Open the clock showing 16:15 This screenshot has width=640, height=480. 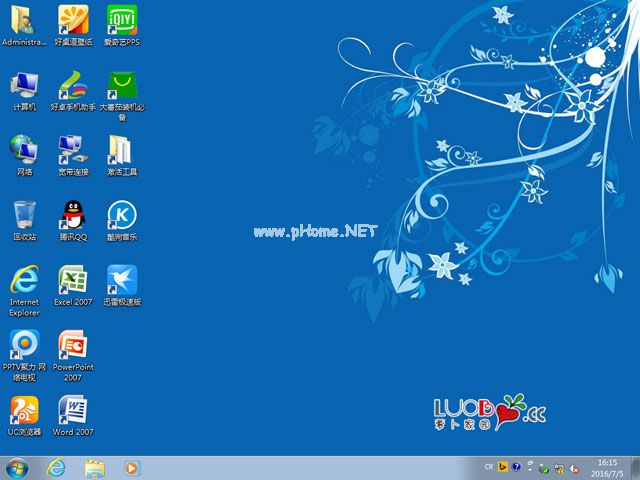pos(607,468)
